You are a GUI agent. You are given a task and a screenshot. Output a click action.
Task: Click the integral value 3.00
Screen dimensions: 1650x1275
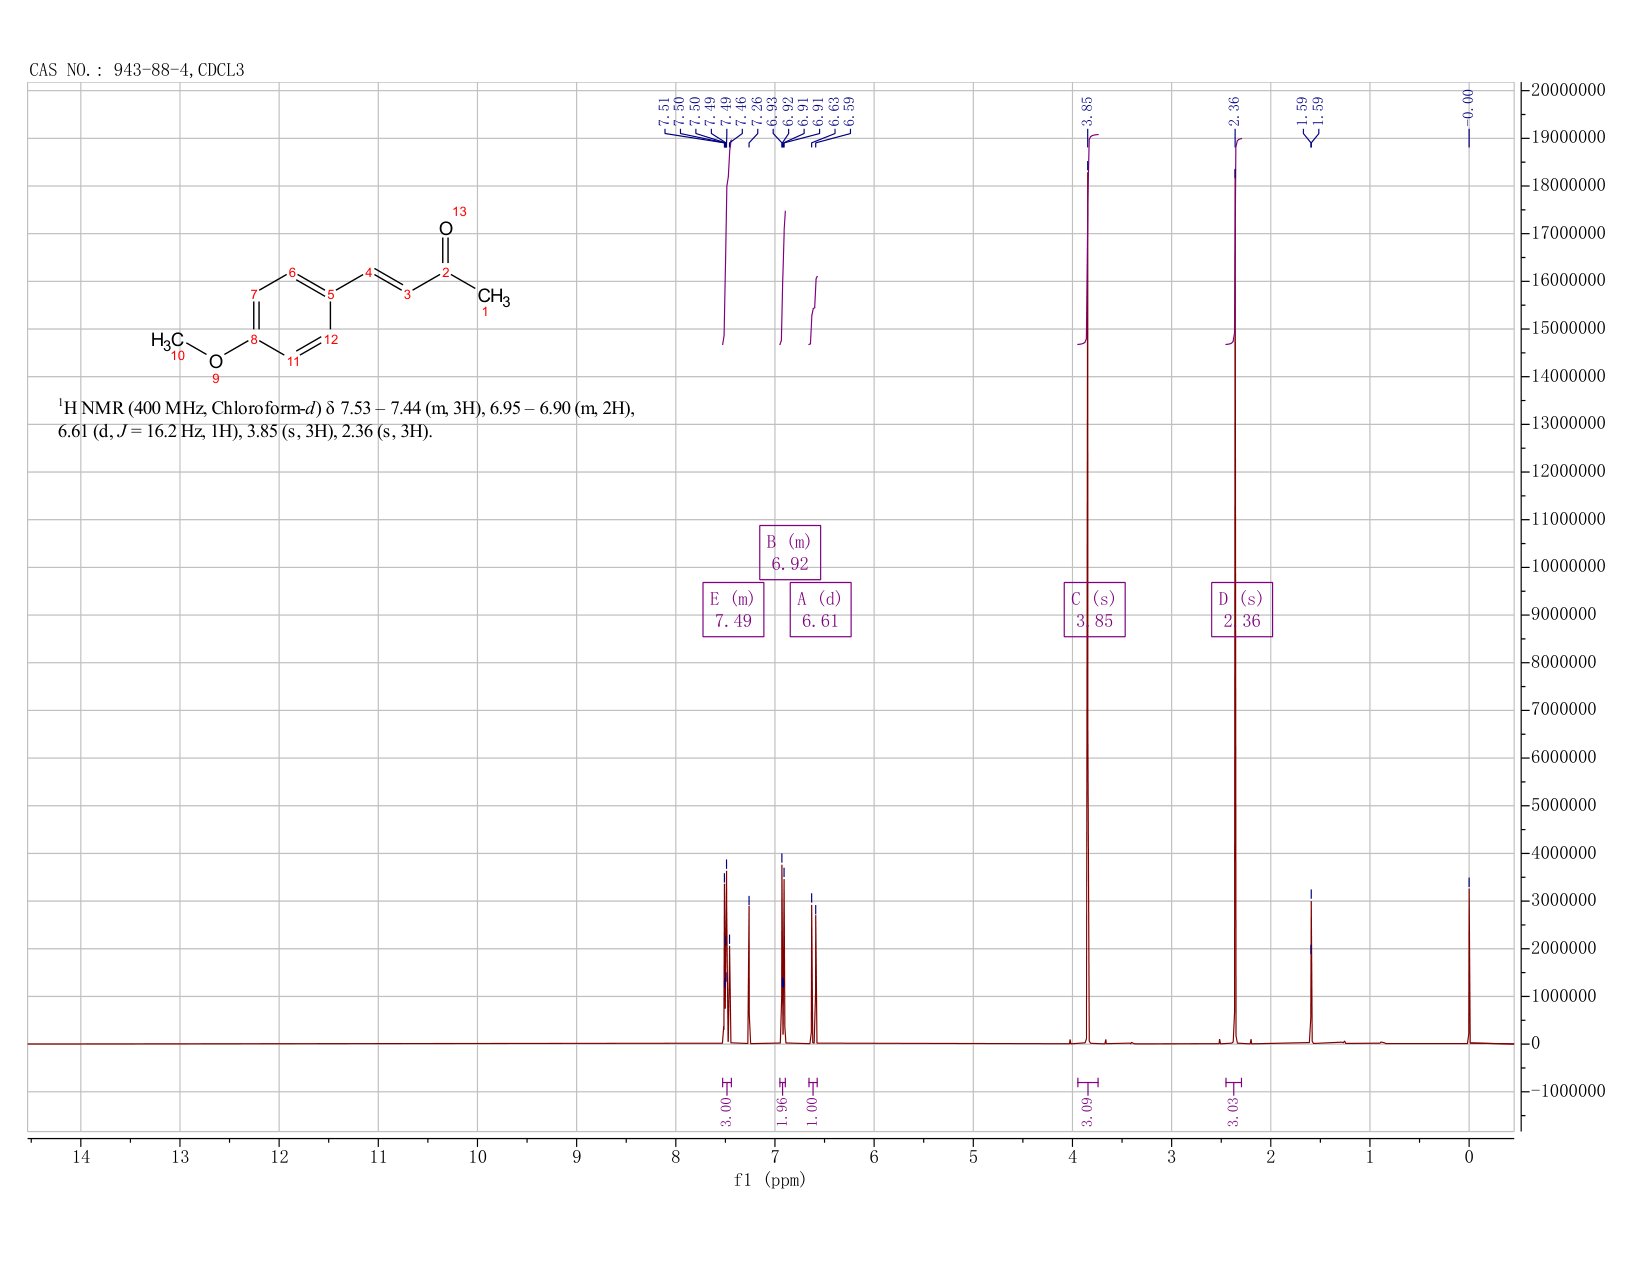[726, 1111]
